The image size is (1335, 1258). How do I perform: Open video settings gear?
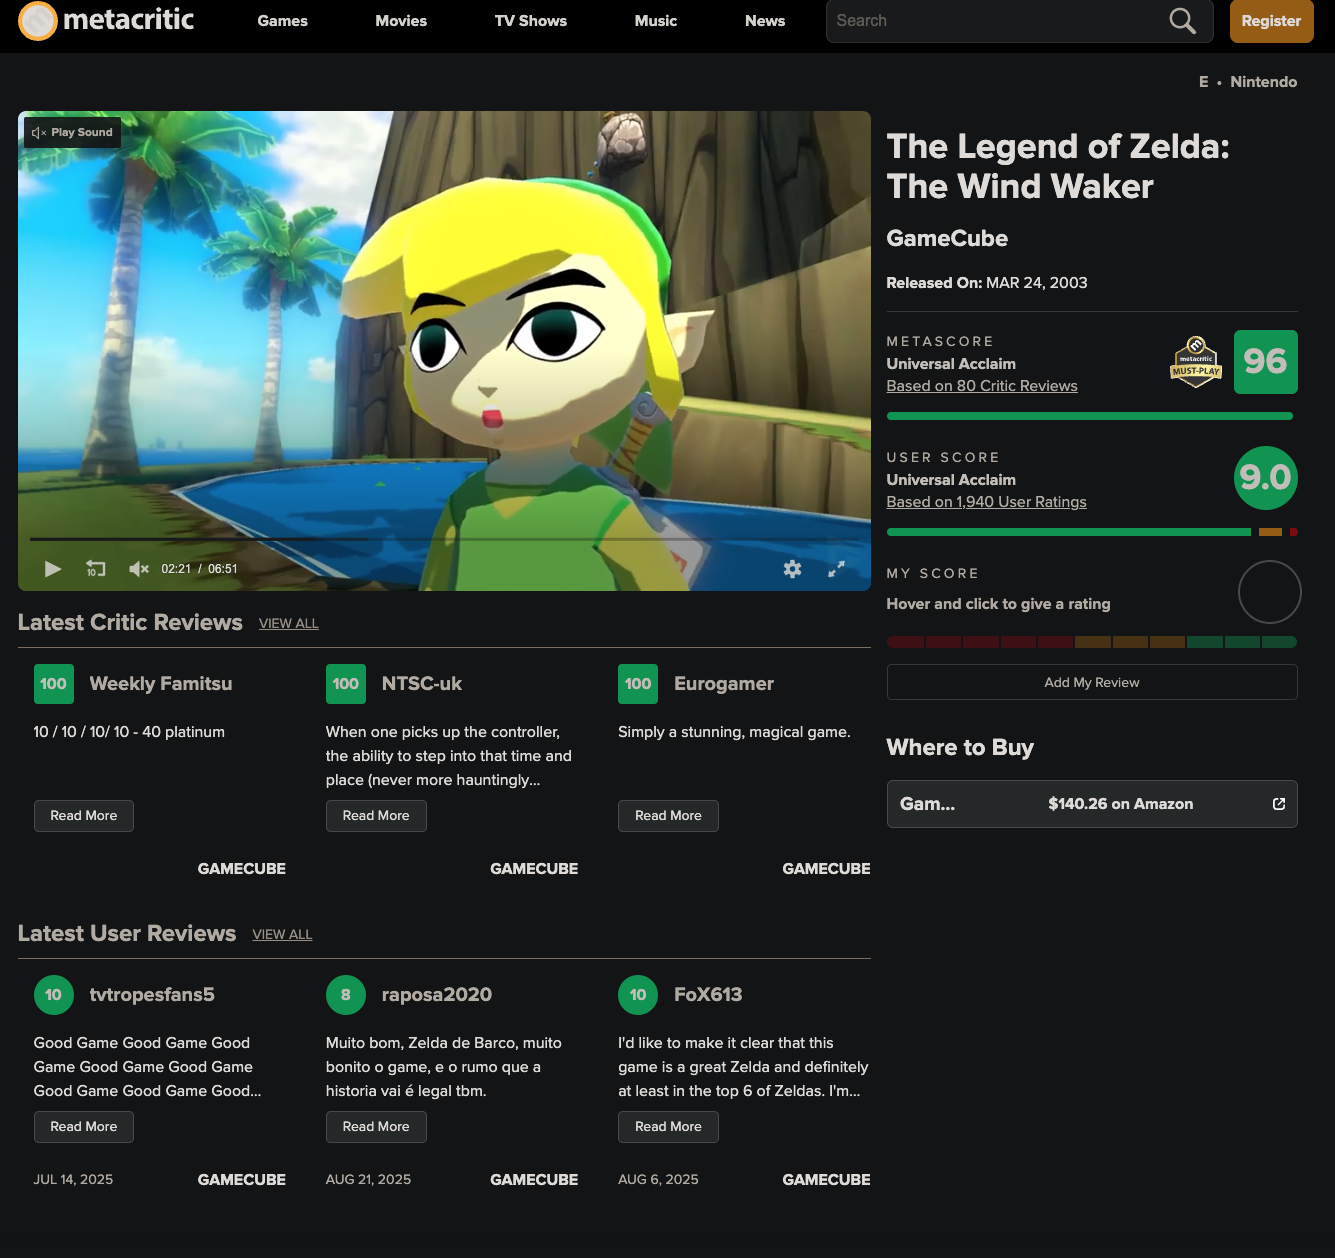click(792, 569)
